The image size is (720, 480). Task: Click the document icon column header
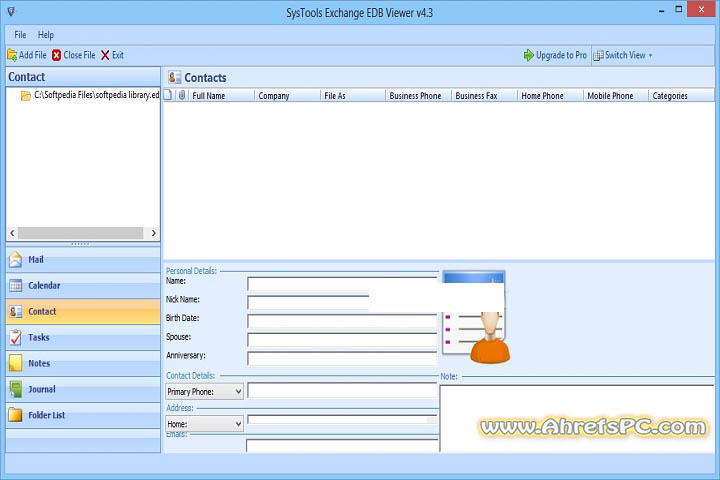click(168, 95)
